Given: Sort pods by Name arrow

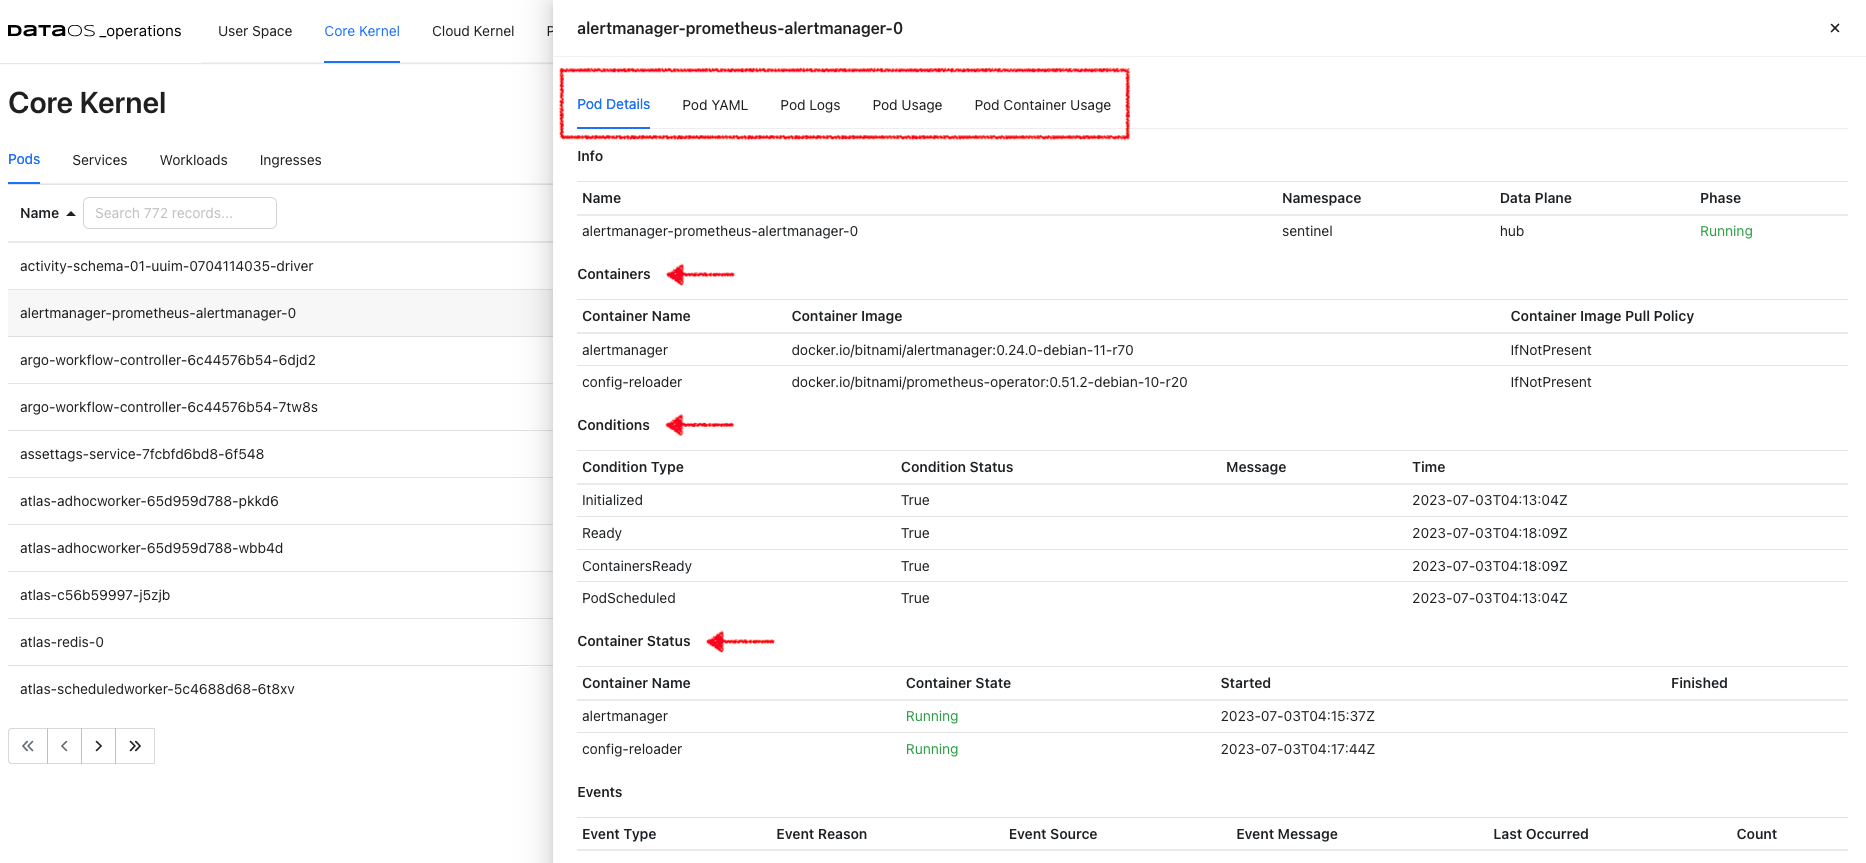Looking at the screenshot, I should click(71, 214).
